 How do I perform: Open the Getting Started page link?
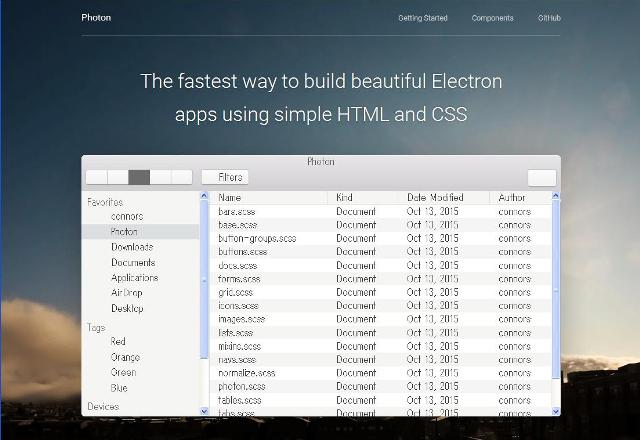(423, 18)
